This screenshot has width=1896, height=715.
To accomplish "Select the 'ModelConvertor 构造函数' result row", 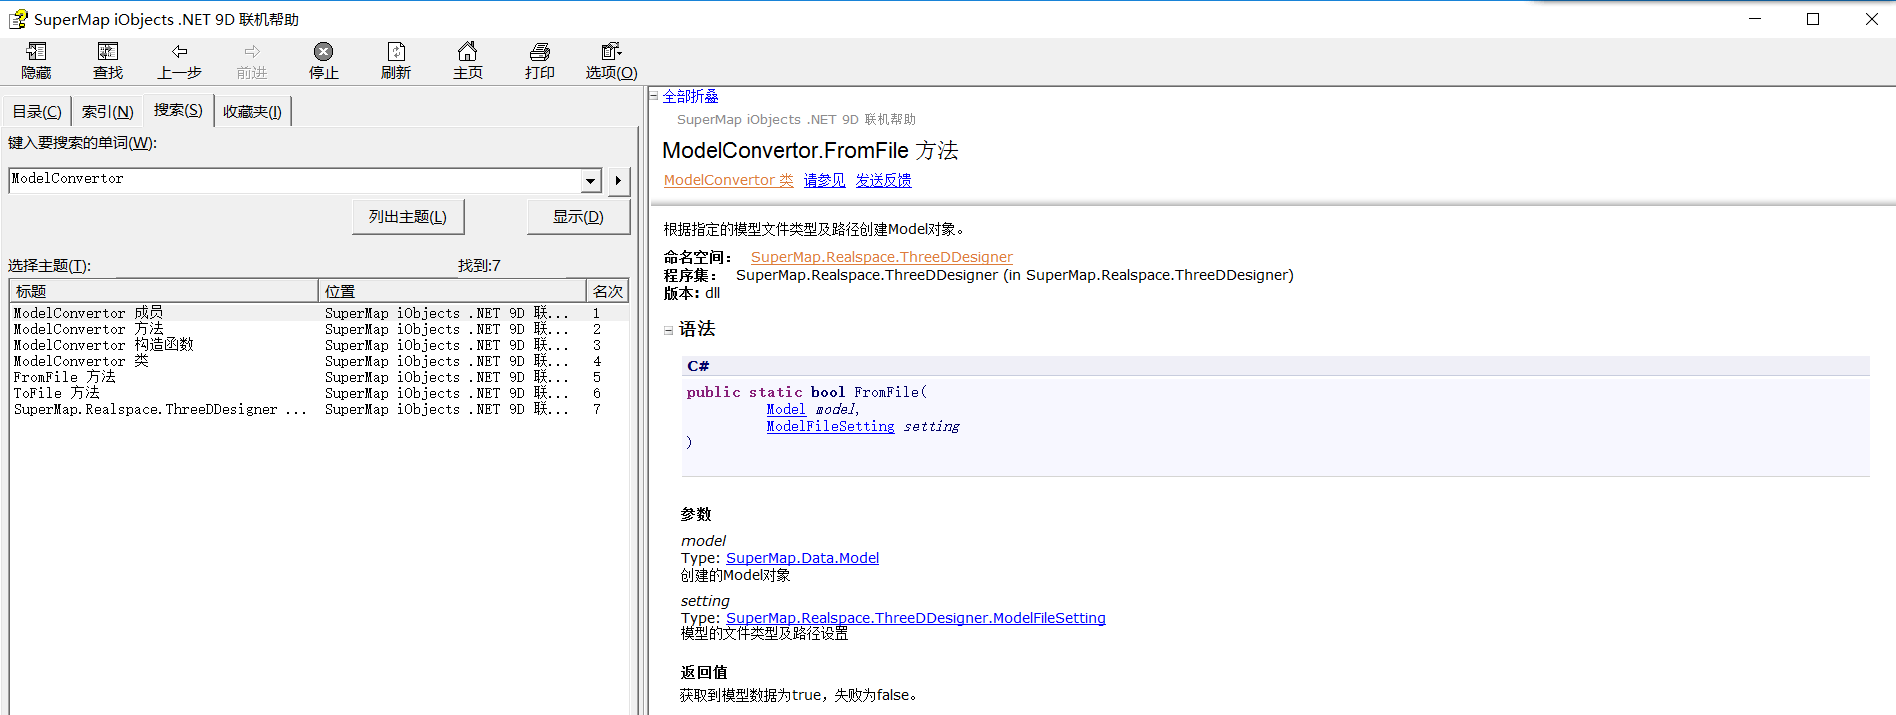I will (x=319, y=345).
